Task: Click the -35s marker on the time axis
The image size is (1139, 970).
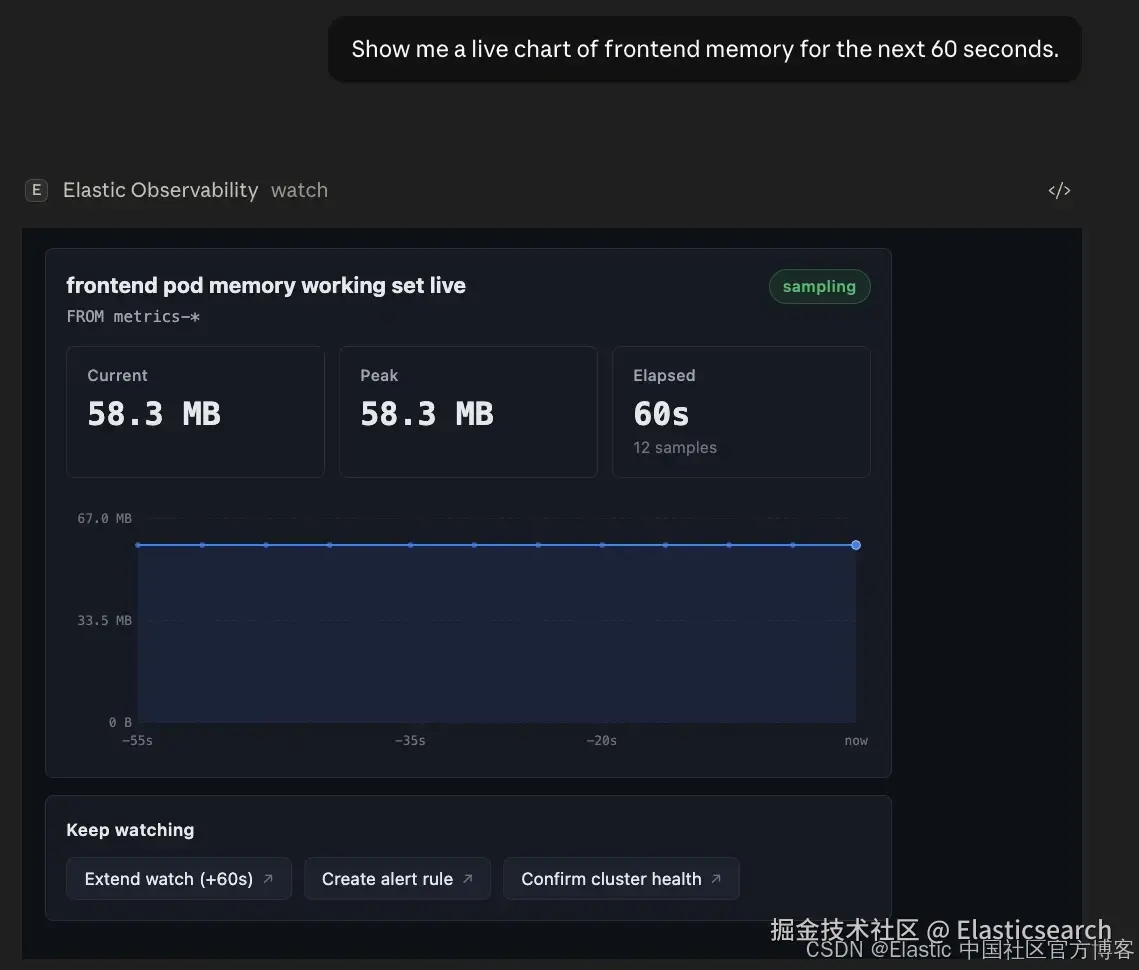Action: [410, 741]
